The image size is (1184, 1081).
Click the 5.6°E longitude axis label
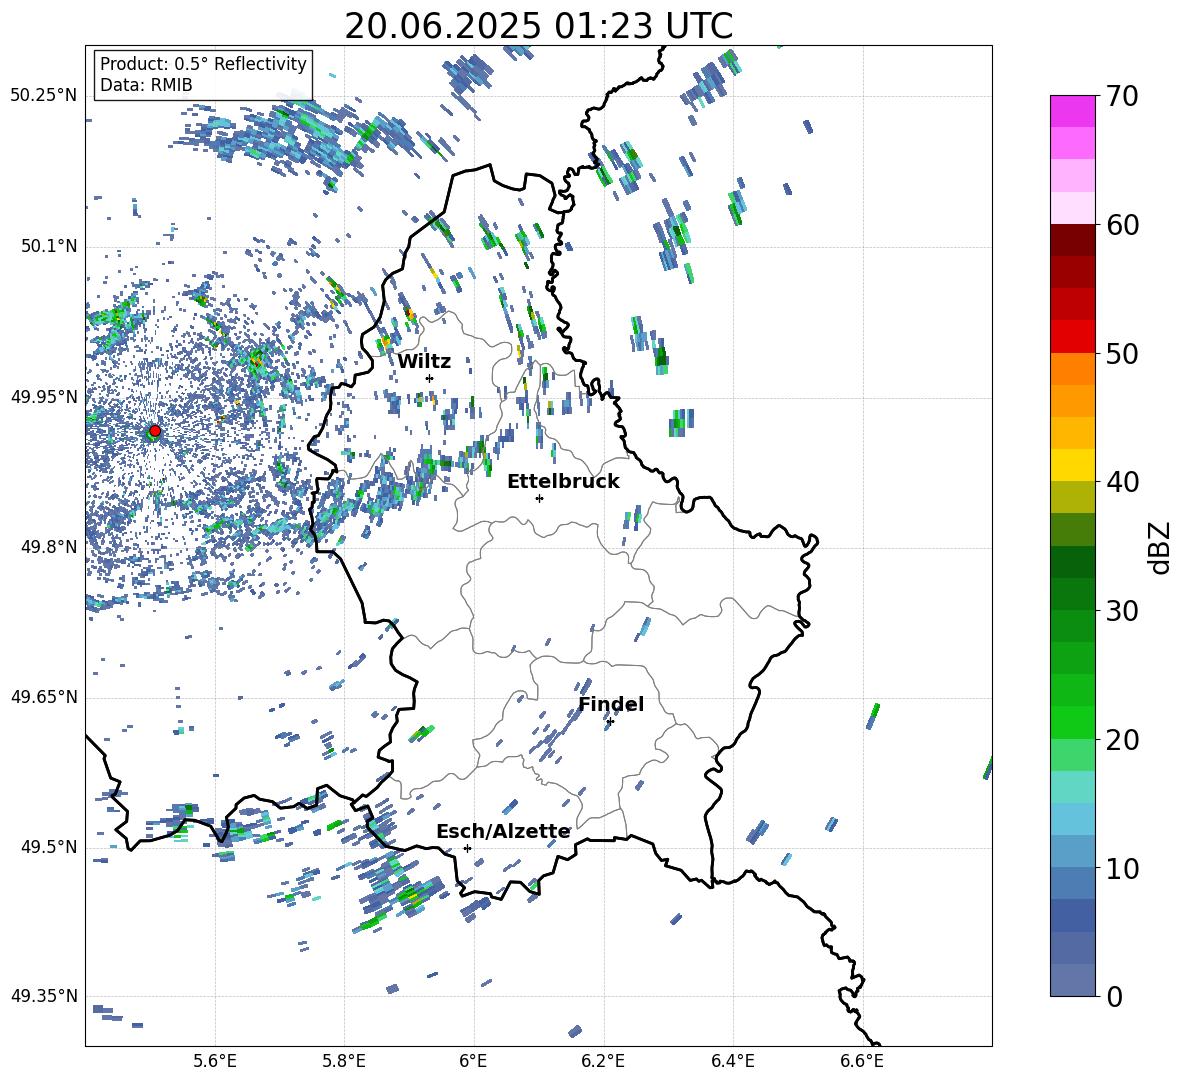pos(215,1061)
